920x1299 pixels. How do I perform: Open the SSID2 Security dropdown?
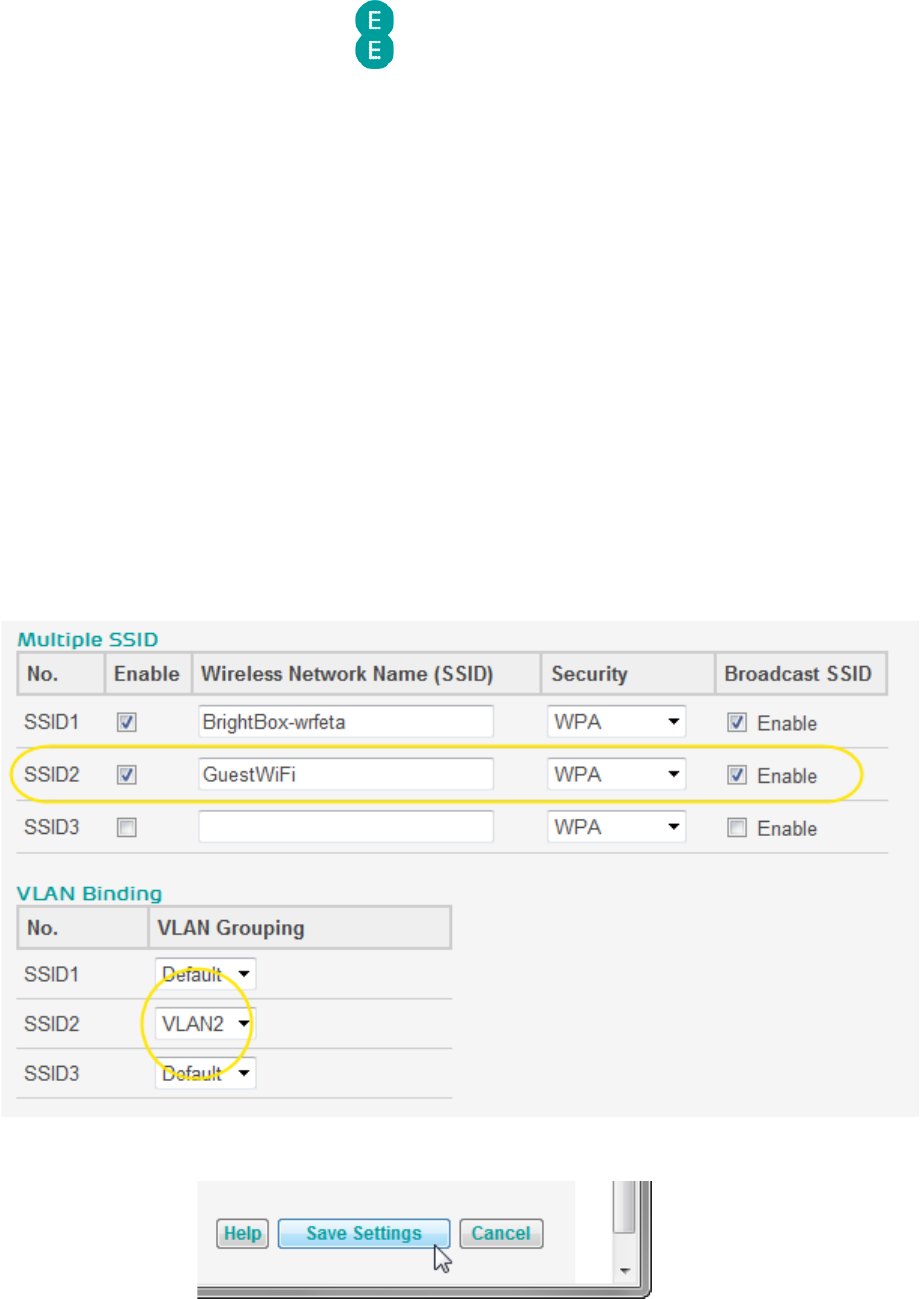coord(616,774)
